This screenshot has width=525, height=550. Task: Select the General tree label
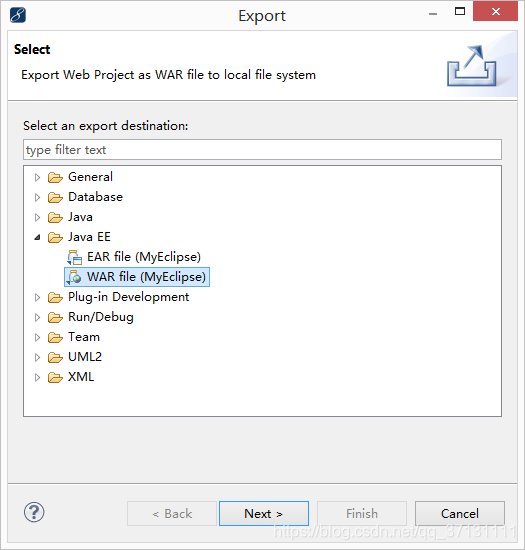point(90,177)
